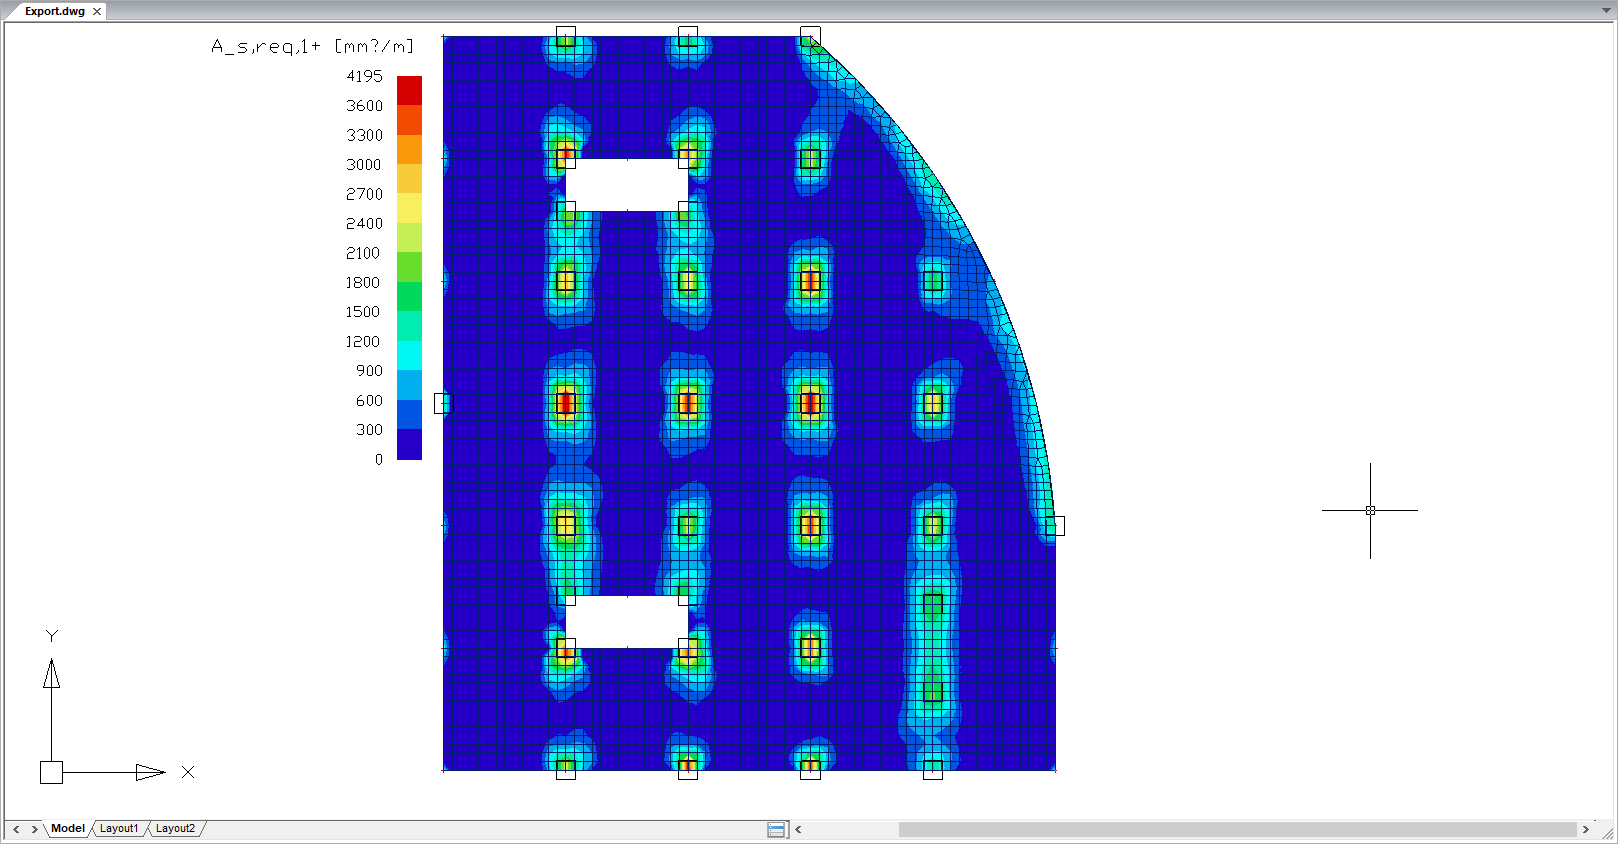This screenshot has height=844, width=1618.
Task: Click the legend value 2100
Action: (364, 253)
